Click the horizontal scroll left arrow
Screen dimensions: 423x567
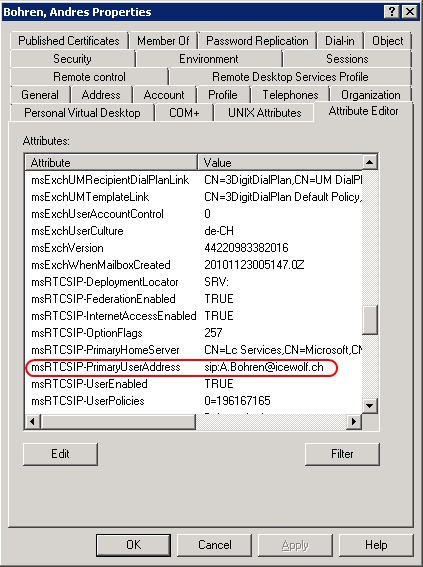(33, 421)
